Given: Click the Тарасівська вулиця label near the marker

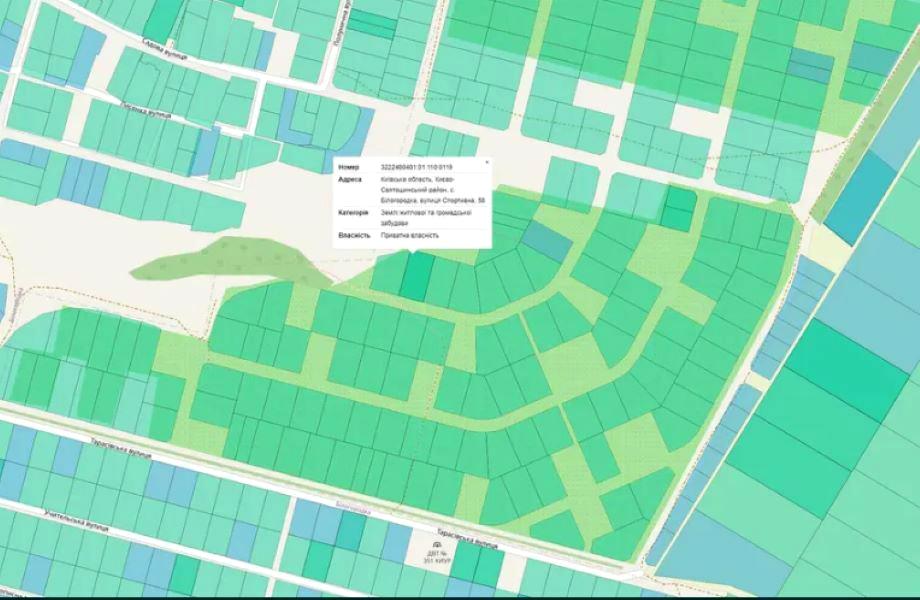Looking at the screenshot, I should tap(467, 540).
